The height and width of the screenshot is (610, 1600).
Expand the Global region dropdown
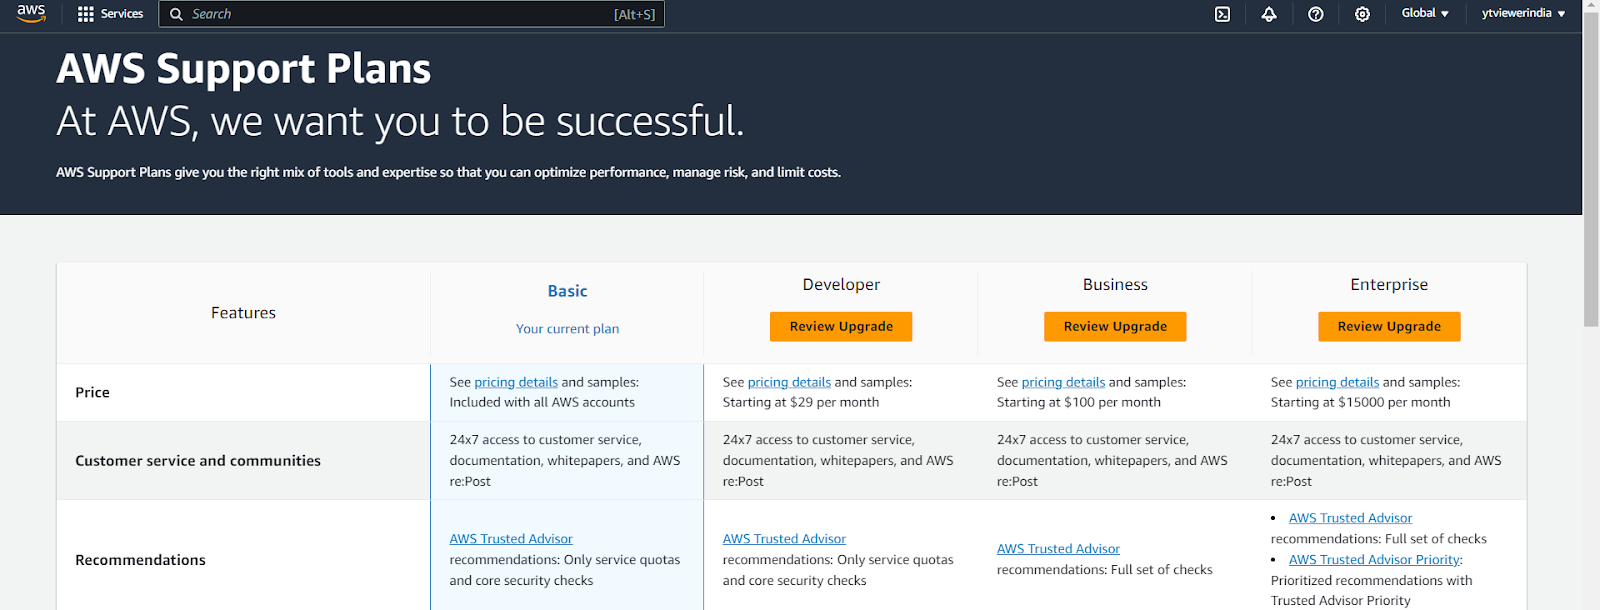(x=1425, y=13)
